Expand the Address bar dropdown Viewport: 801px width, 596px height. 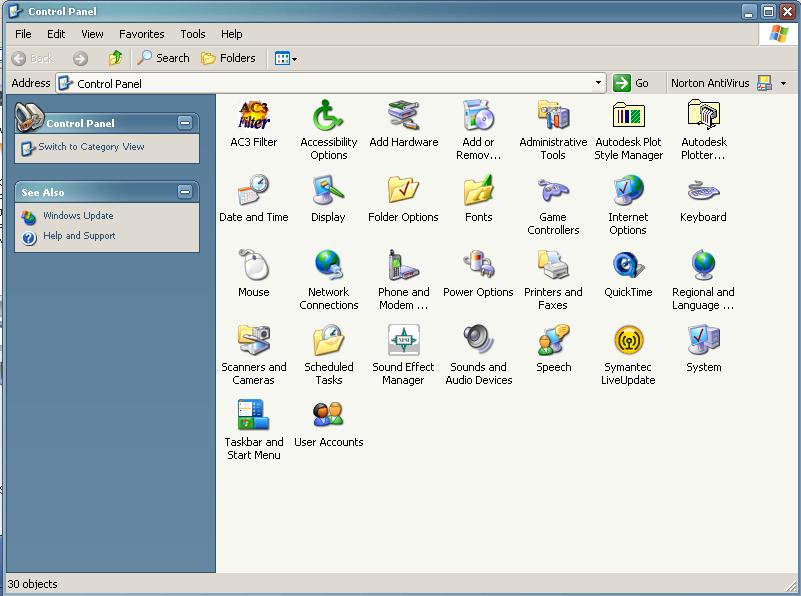(x=598, y=83)
